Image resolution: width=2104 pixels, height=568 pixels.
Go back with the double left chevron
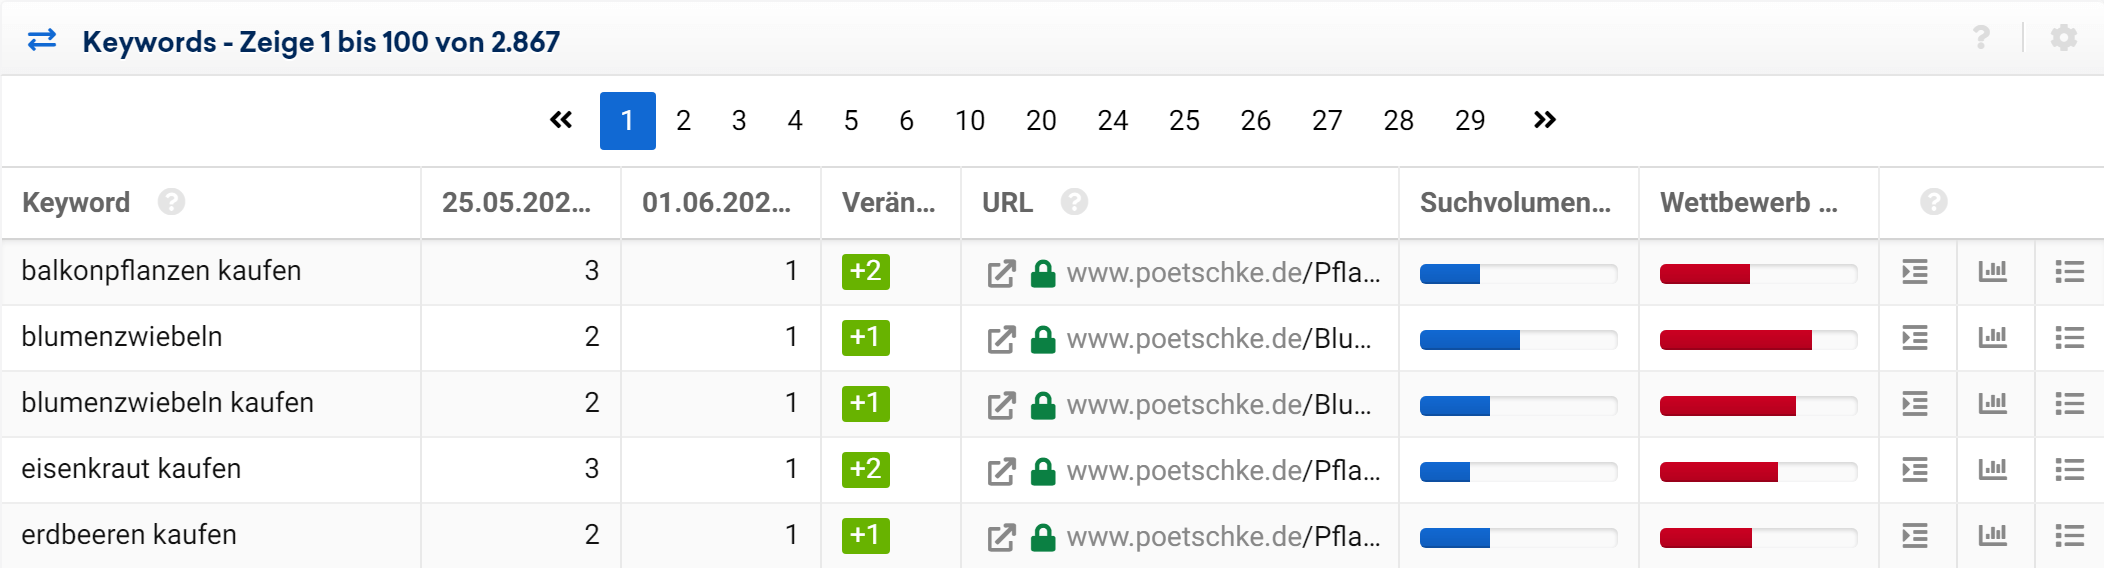(561, 121)
